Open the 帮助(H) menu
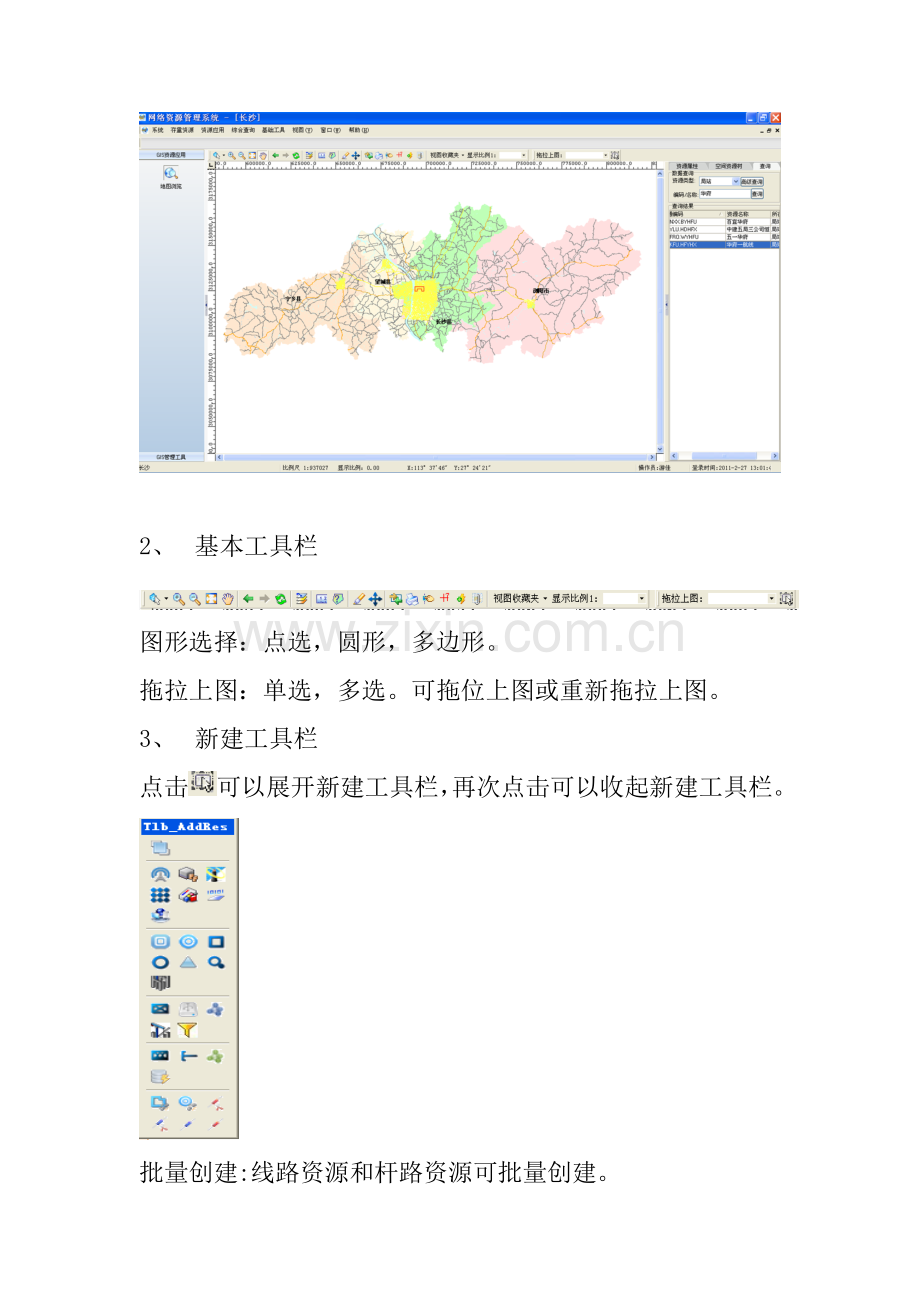The image size is (920, 1302). coord(359,130)
